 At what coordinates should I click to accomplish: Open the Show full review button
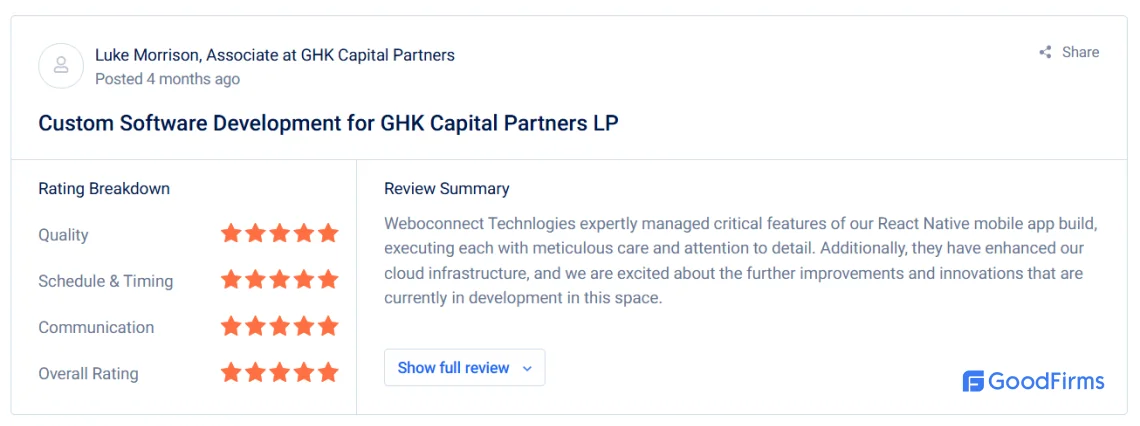pyautogui.click(x=465, y=368)
